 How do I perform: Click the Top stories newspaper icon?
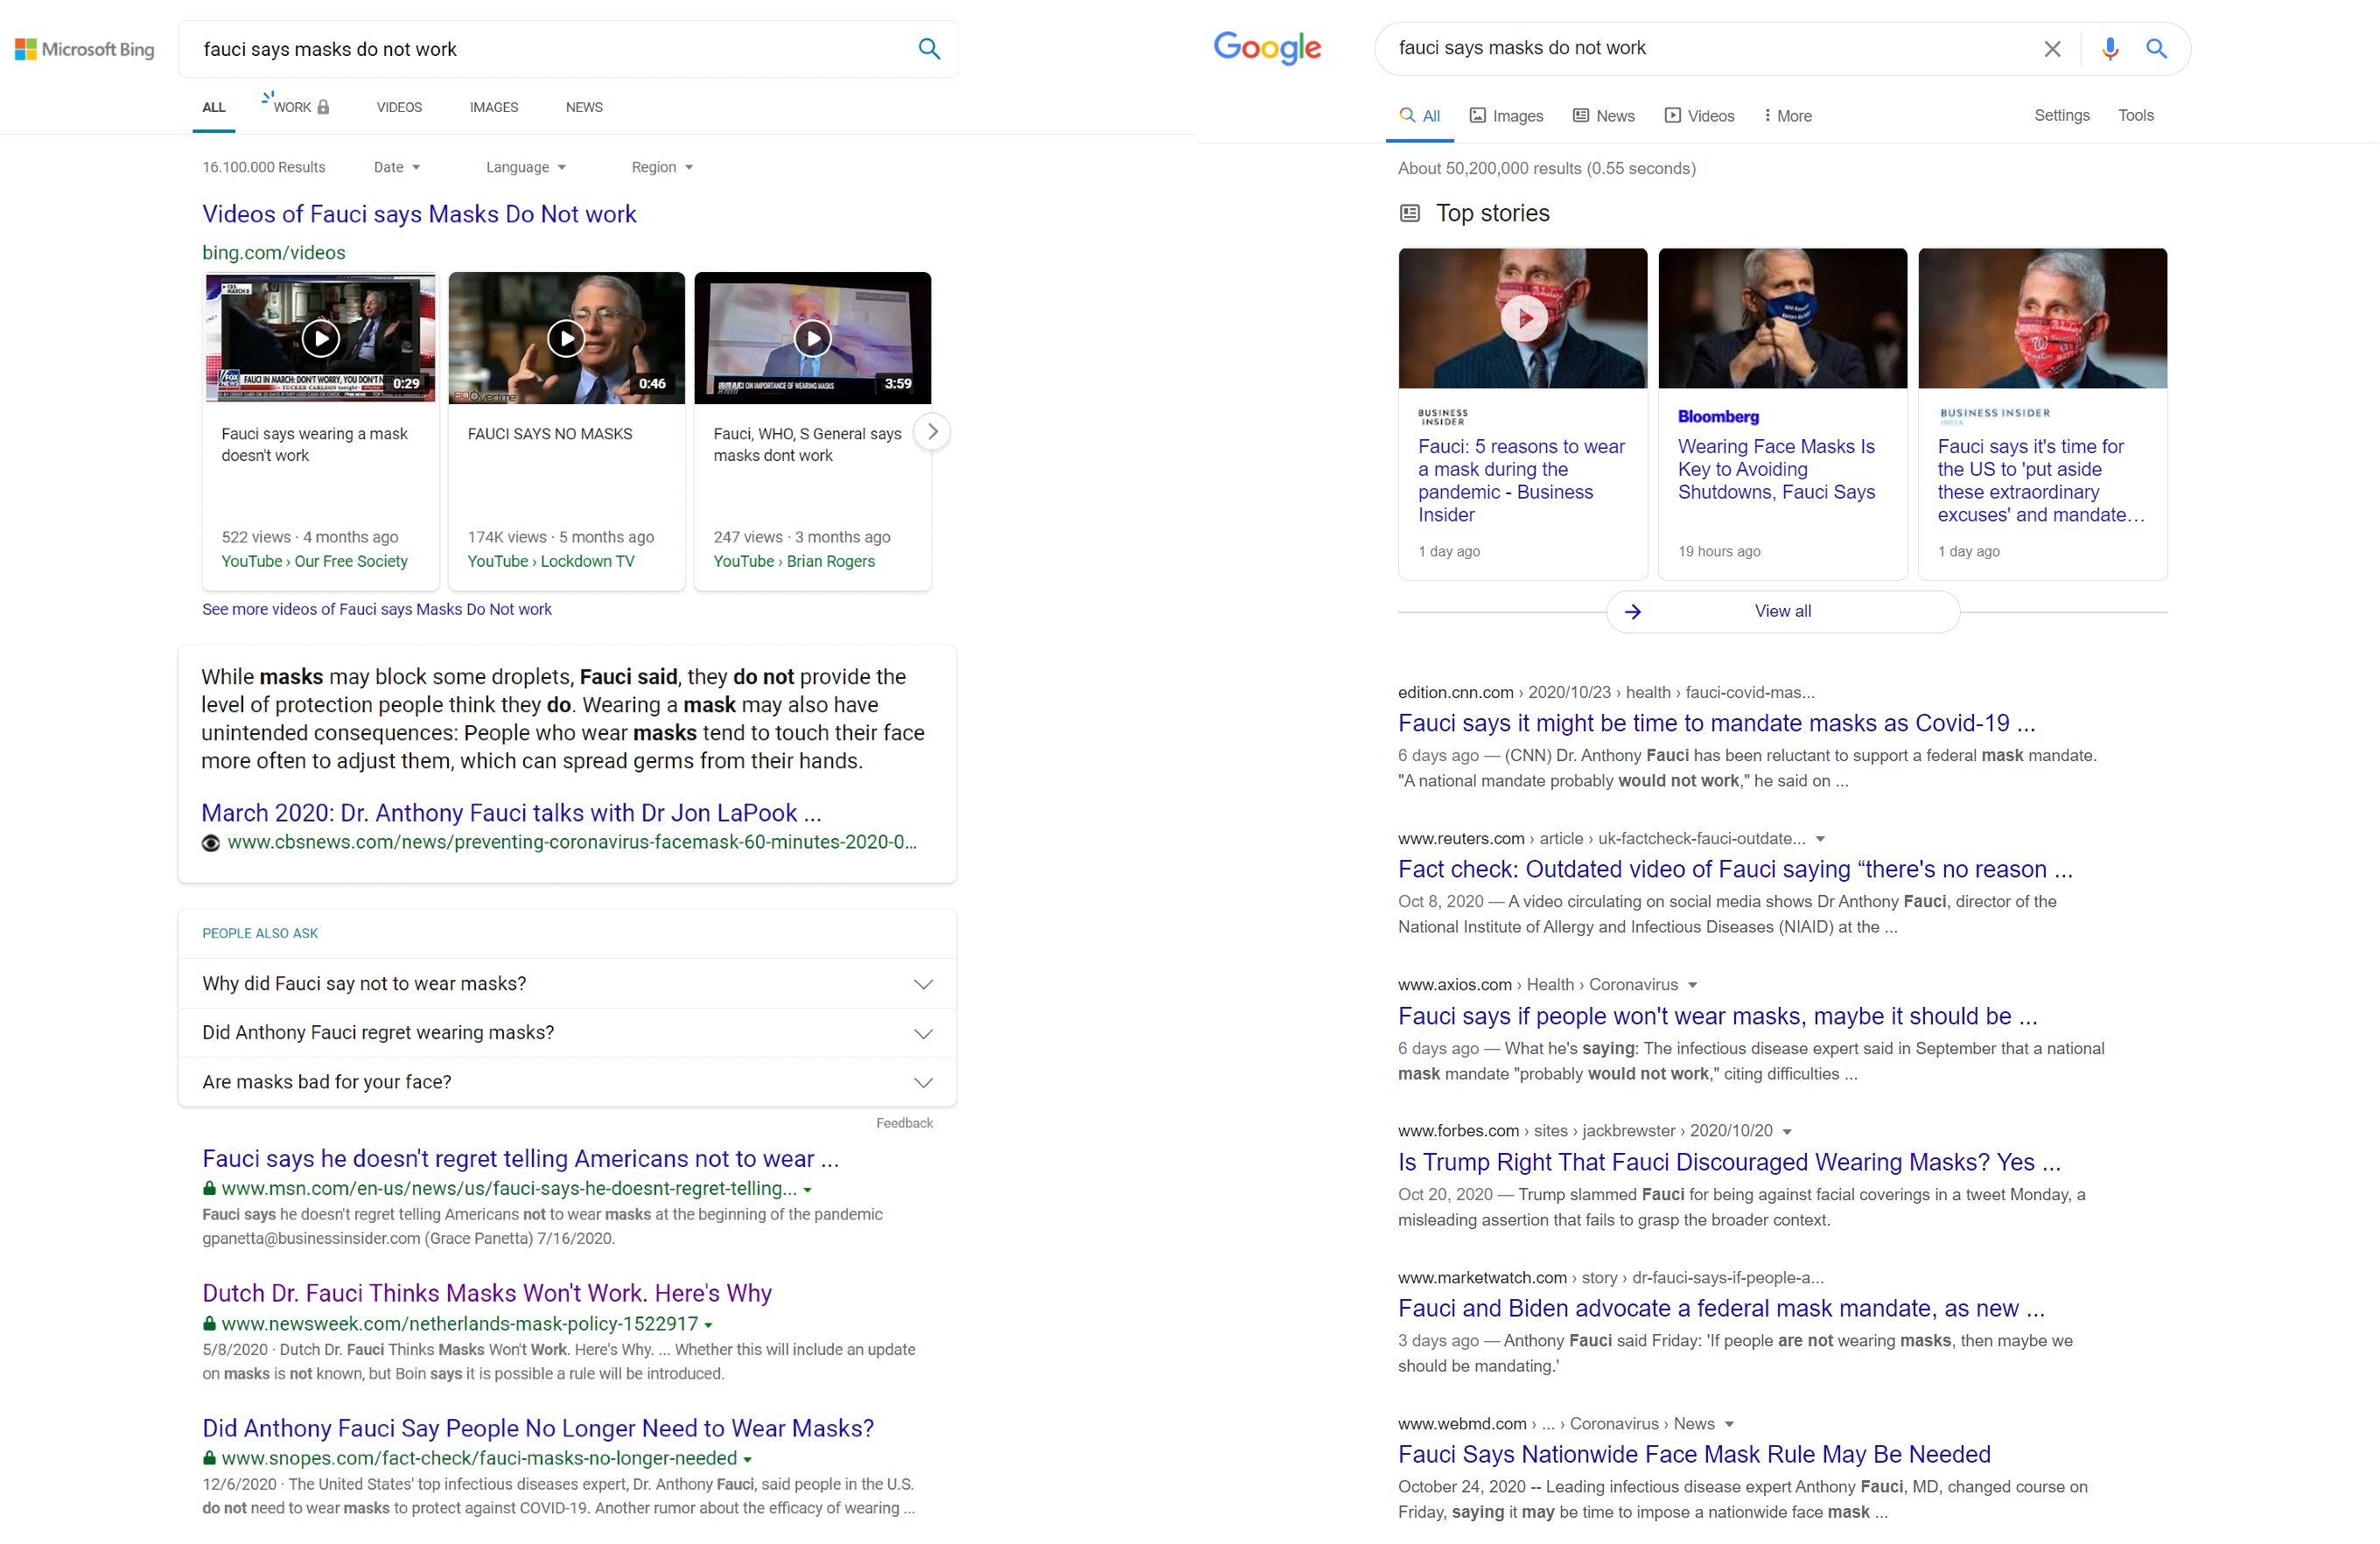pyautogui.click(x=1410, y=213)
